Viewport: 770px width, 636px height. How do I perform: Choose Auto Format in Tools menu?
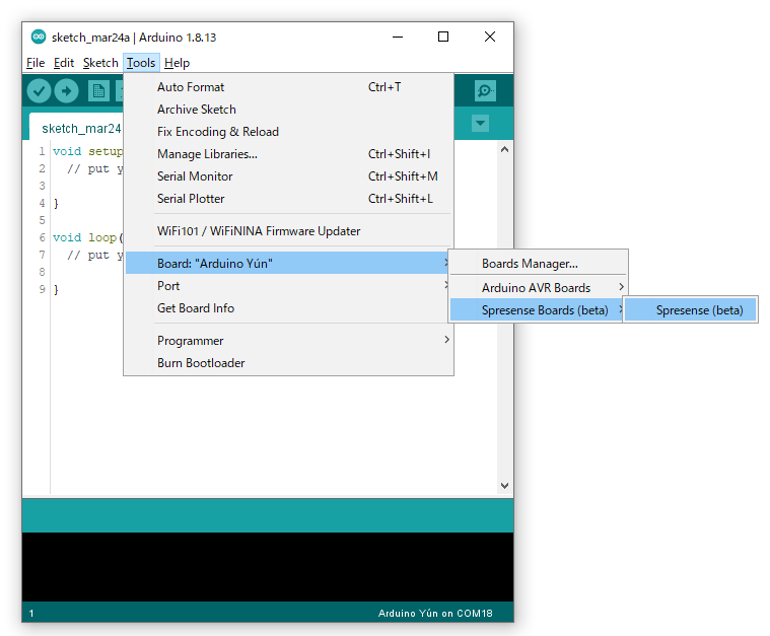pyautogui.click(x=191, y=87)
